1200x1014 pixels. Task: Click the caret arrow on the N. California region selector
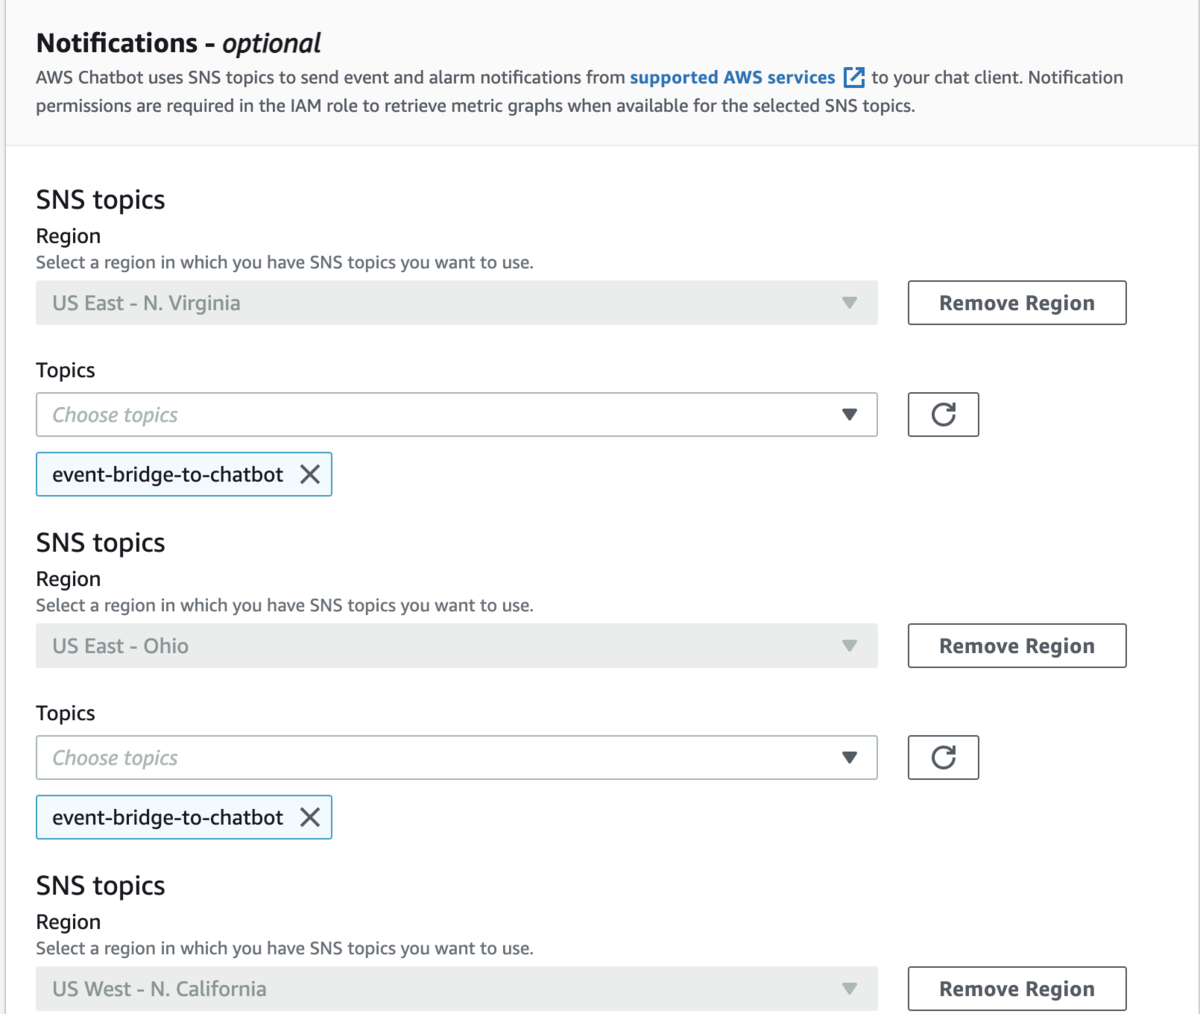tap(849, 989)
